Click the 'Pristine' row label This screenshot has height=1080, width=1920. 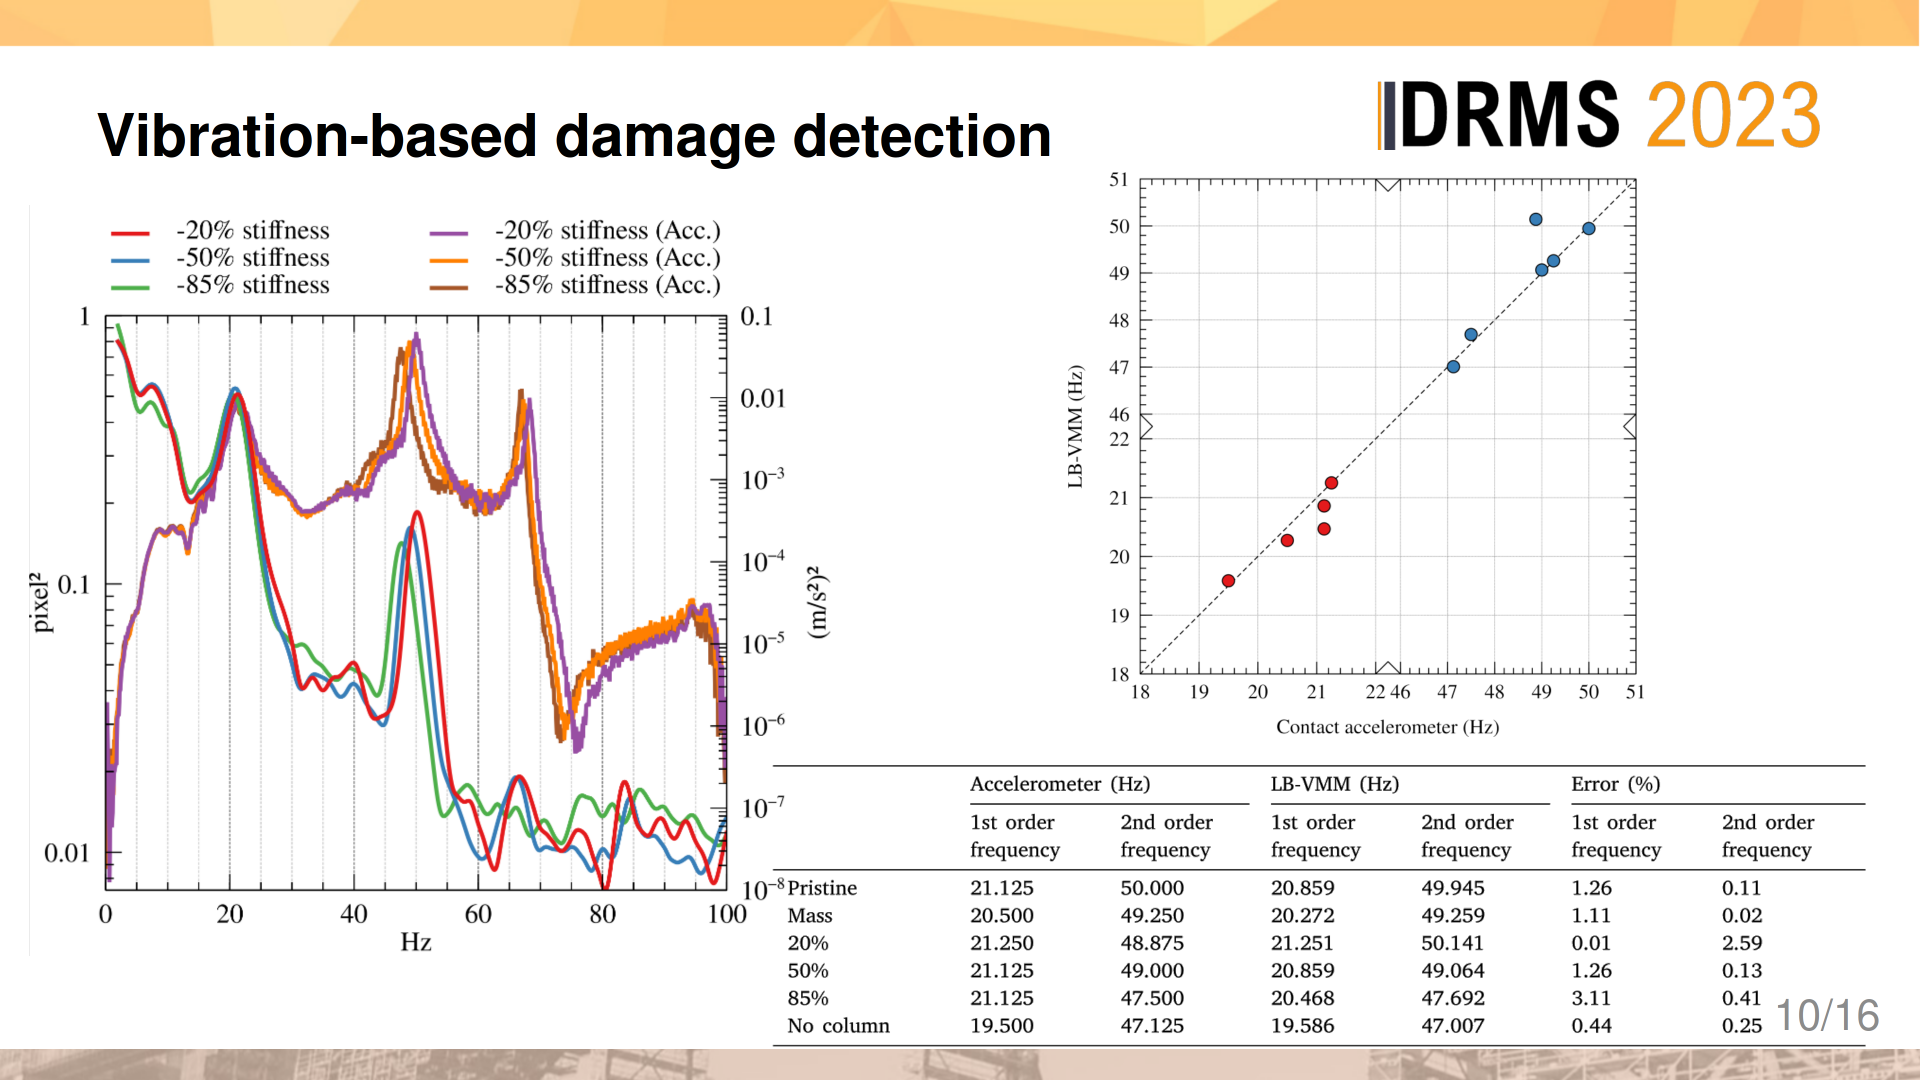[822, 888]
